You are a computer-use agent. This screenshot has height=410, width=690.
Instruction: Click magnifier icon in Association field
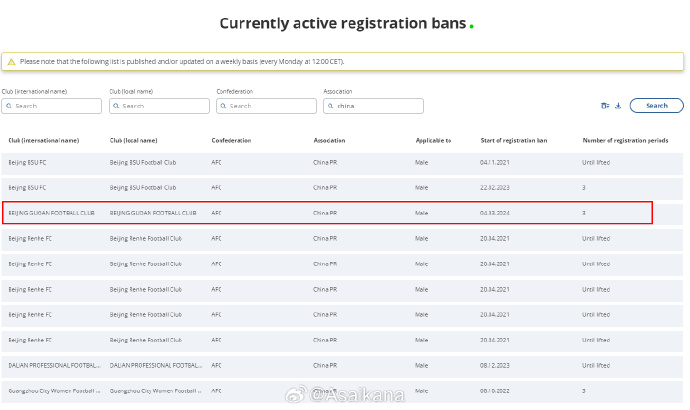(331, 105)
